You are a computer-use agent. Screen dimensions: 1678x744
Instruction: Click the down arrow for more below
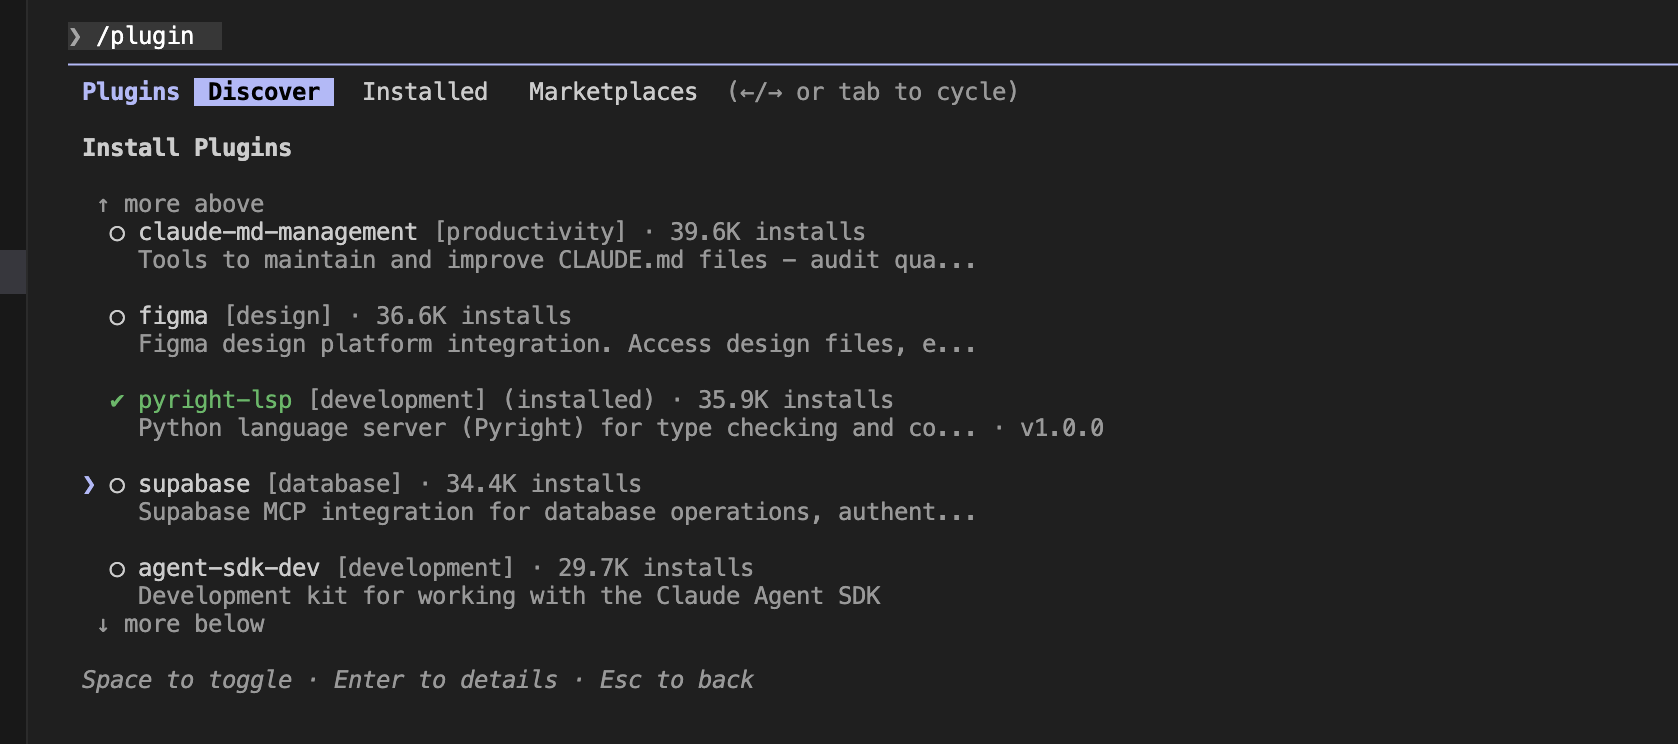(x=103, y=625)
